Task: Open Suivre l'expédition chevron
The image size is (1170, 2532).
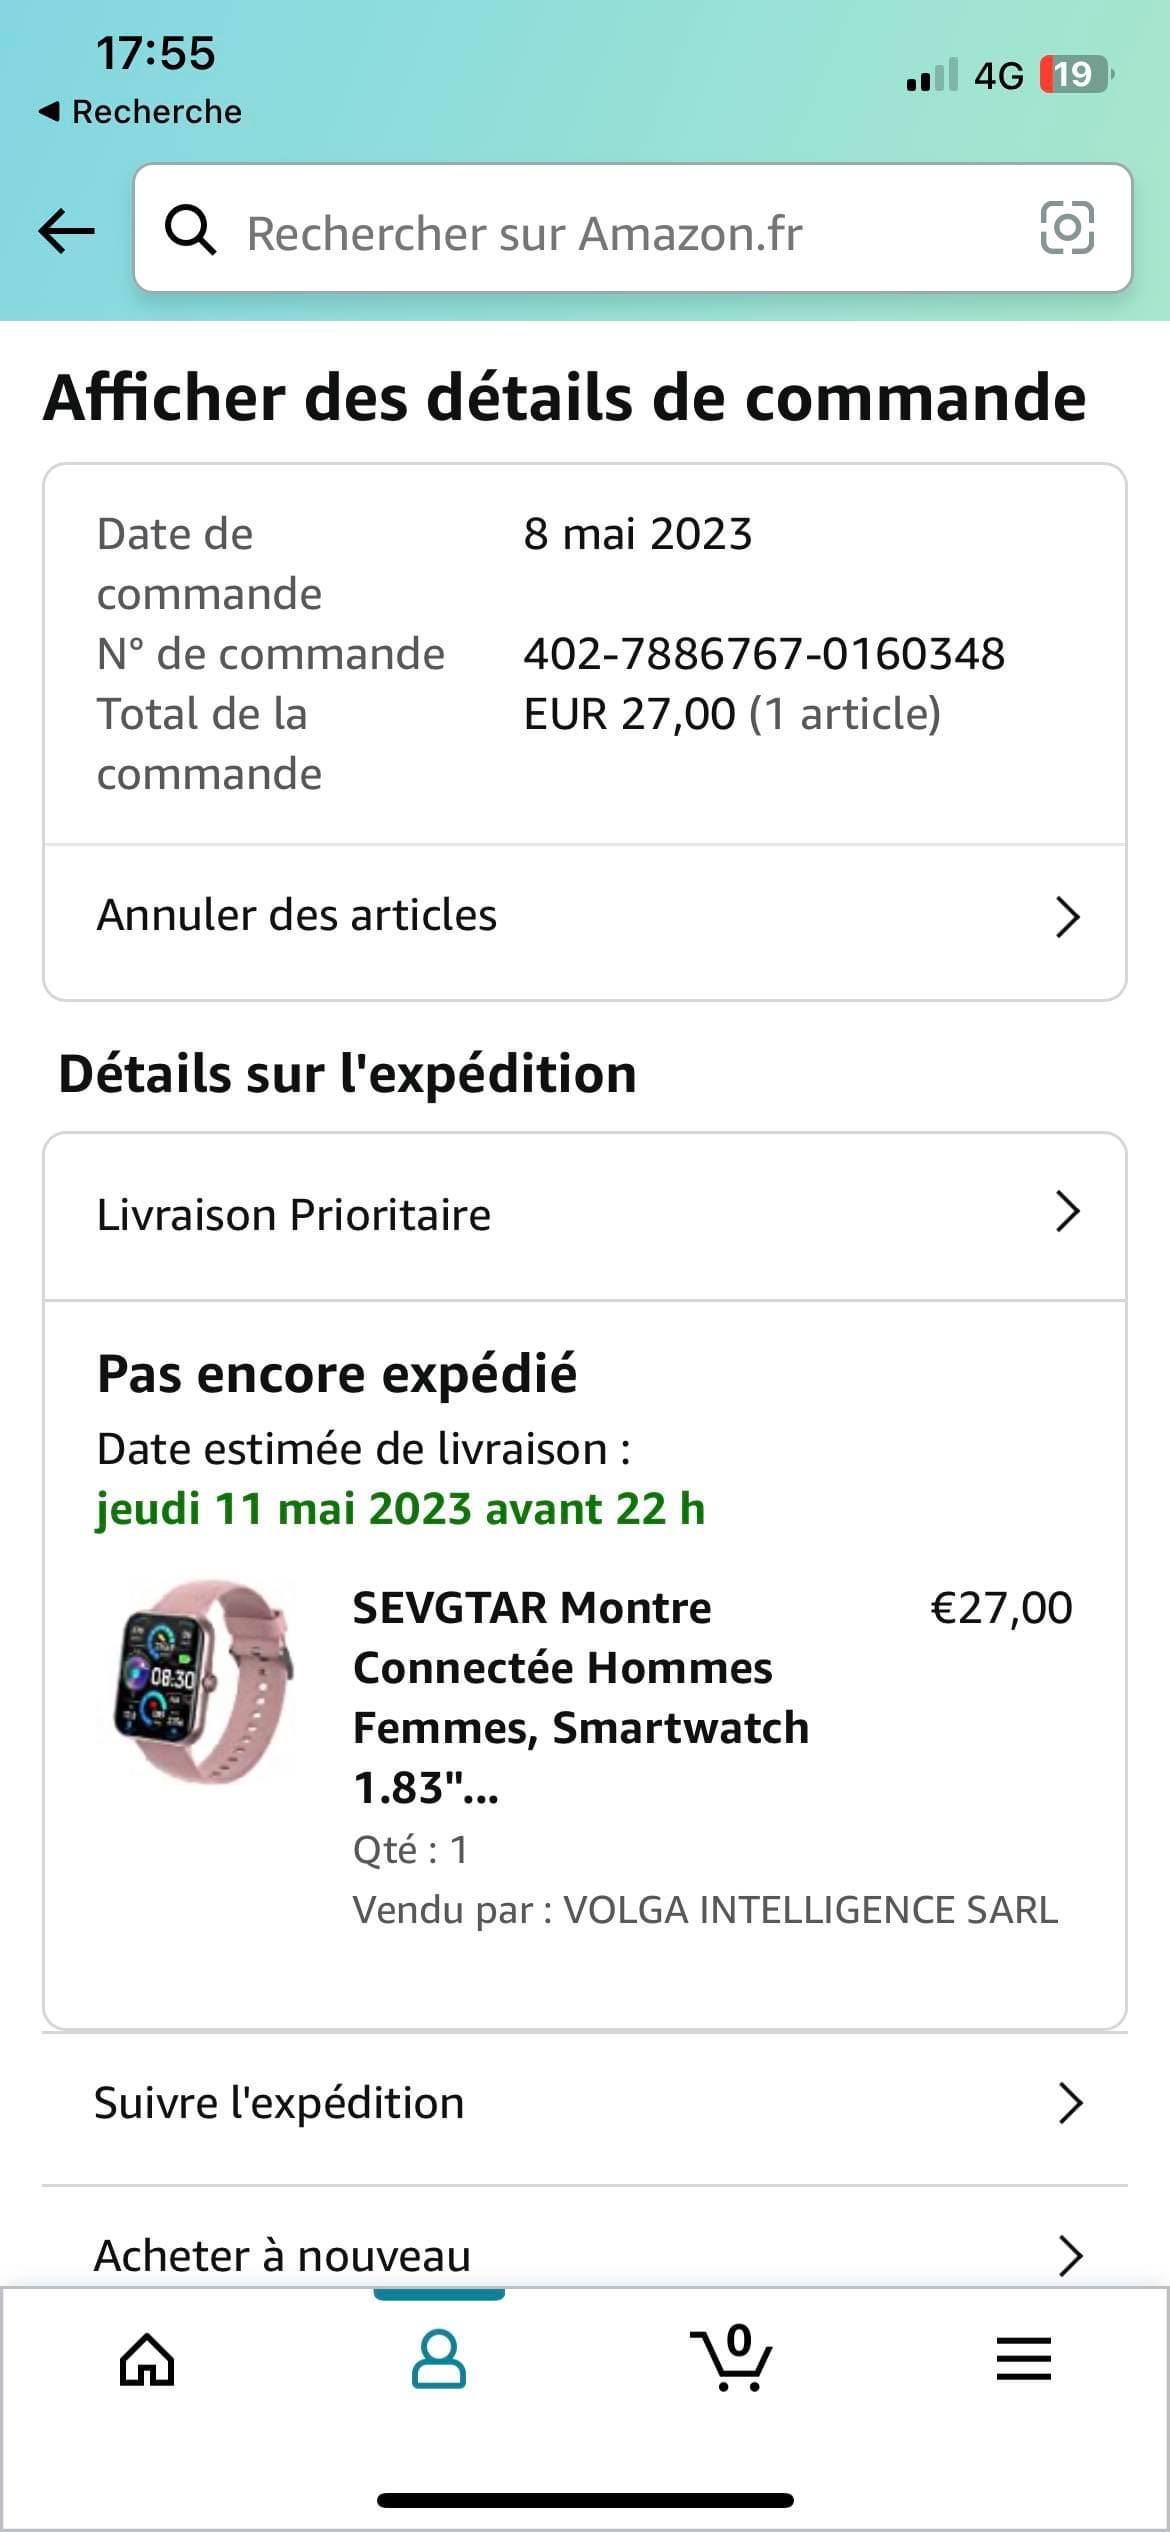Action: point(1070,2103)
